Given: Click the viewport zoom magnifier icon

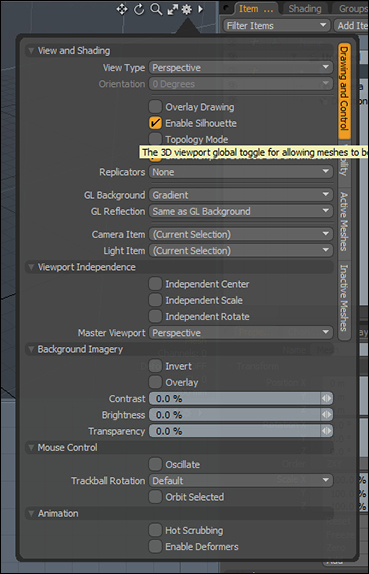Looking at the screenshot, I should coord(156,10).
